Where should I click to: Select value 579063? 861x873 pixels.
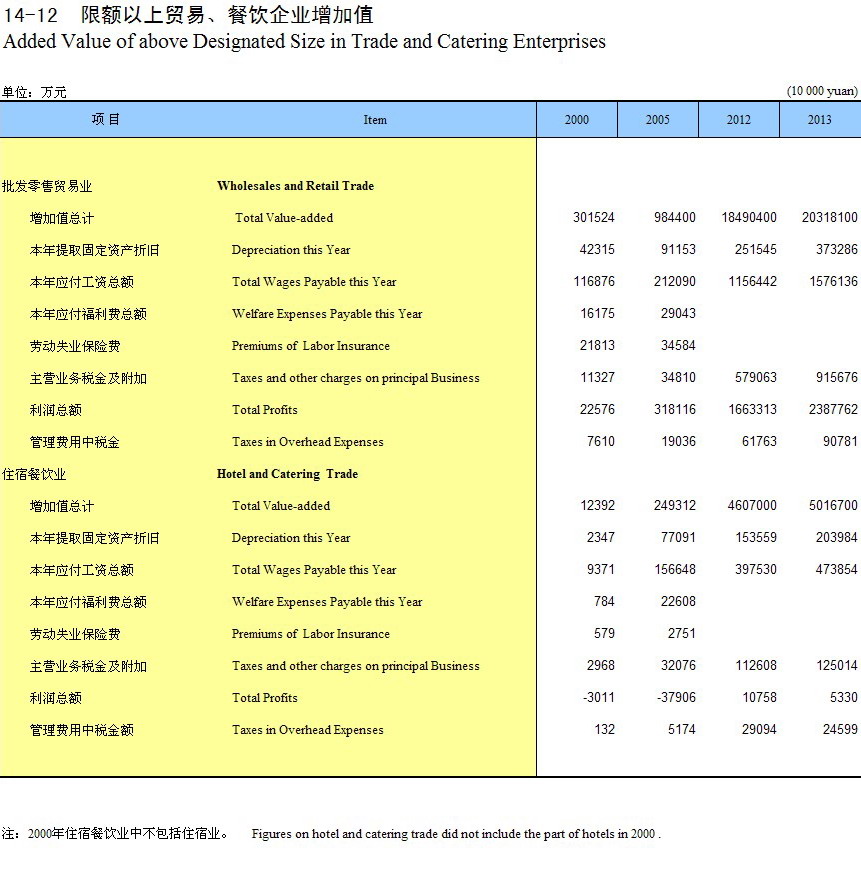tap(756, 377)
